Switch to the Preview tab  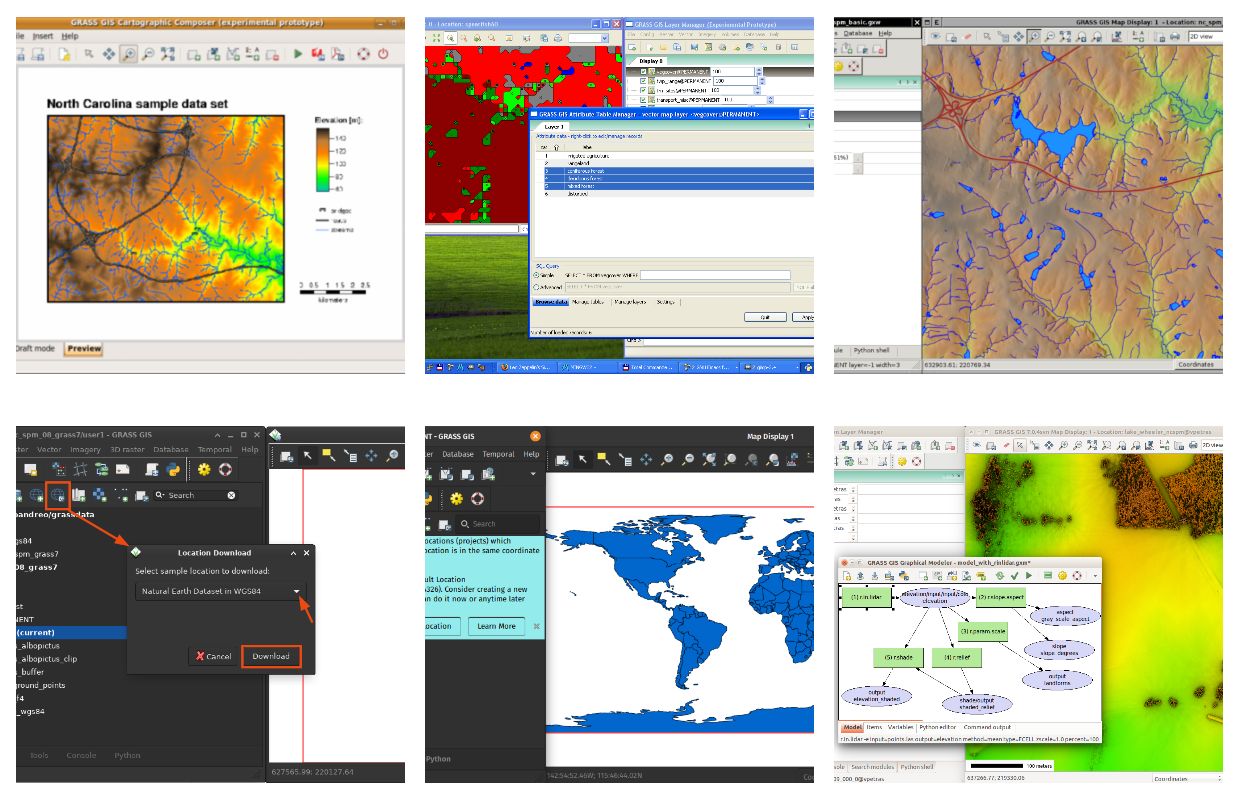(x=84, y=348)
